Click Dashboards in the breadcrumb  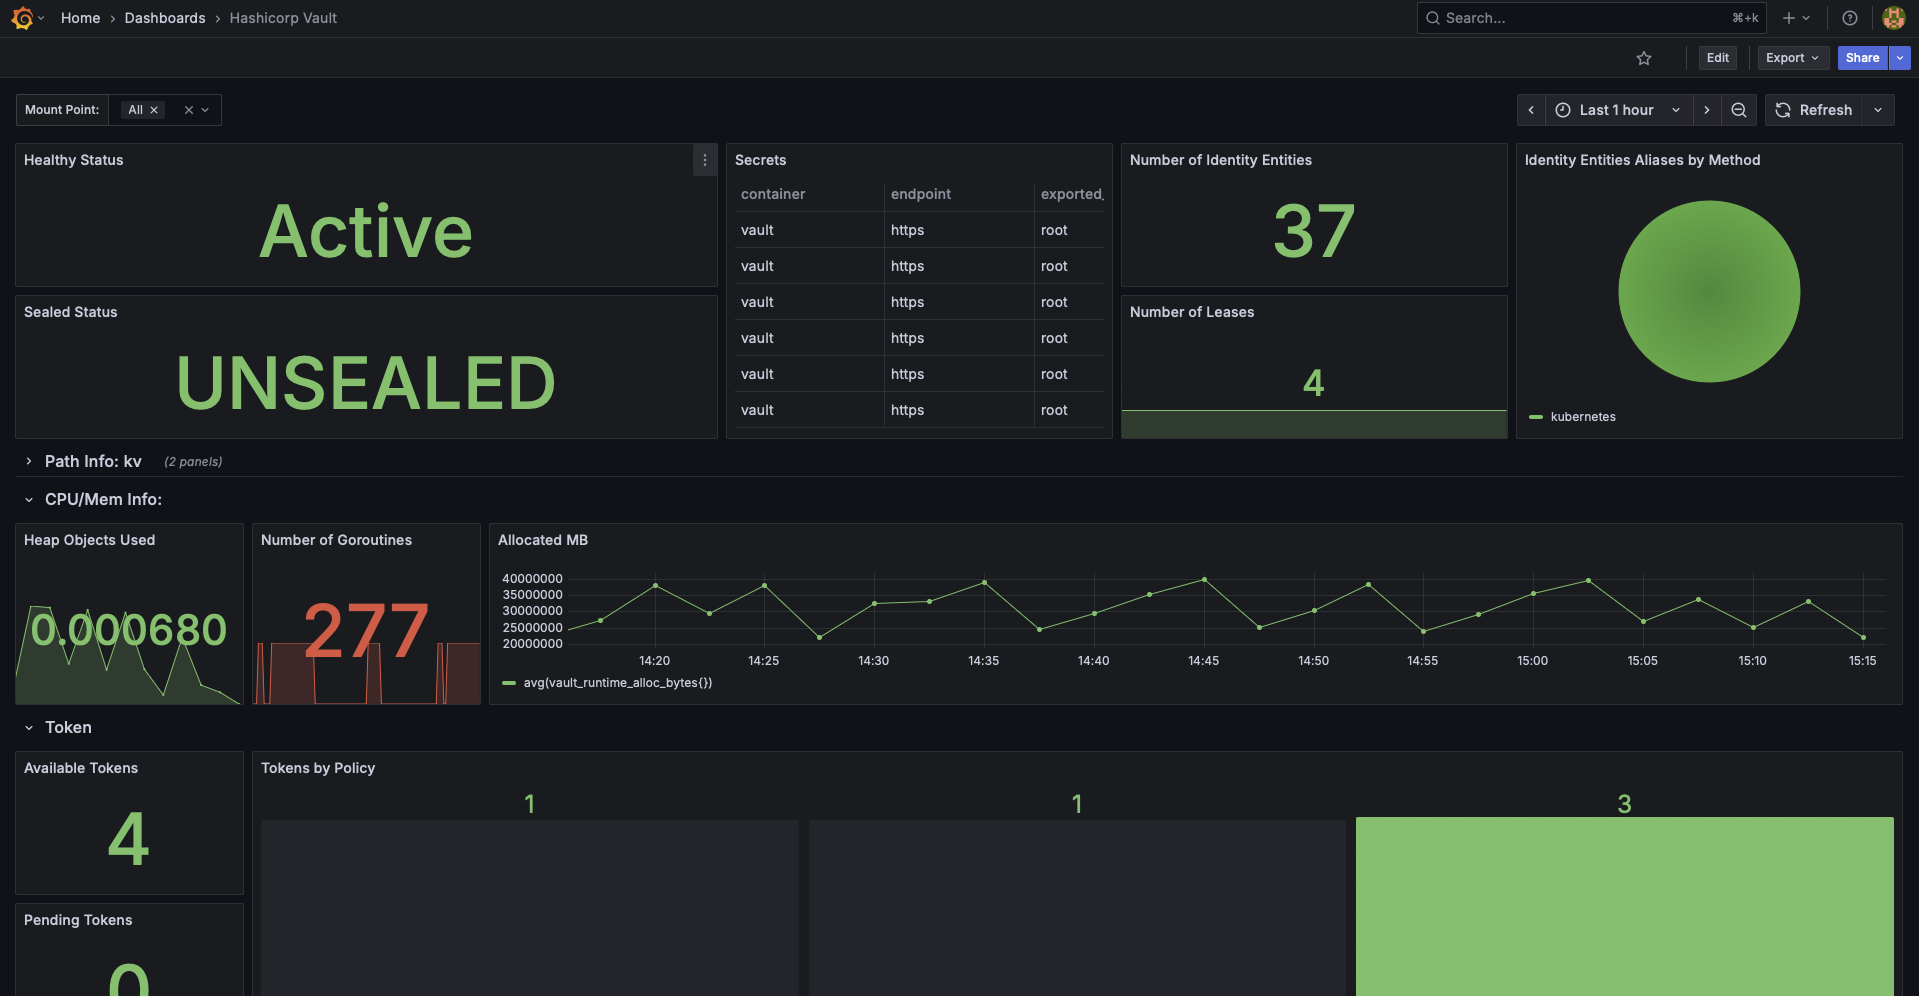[165, 18]
